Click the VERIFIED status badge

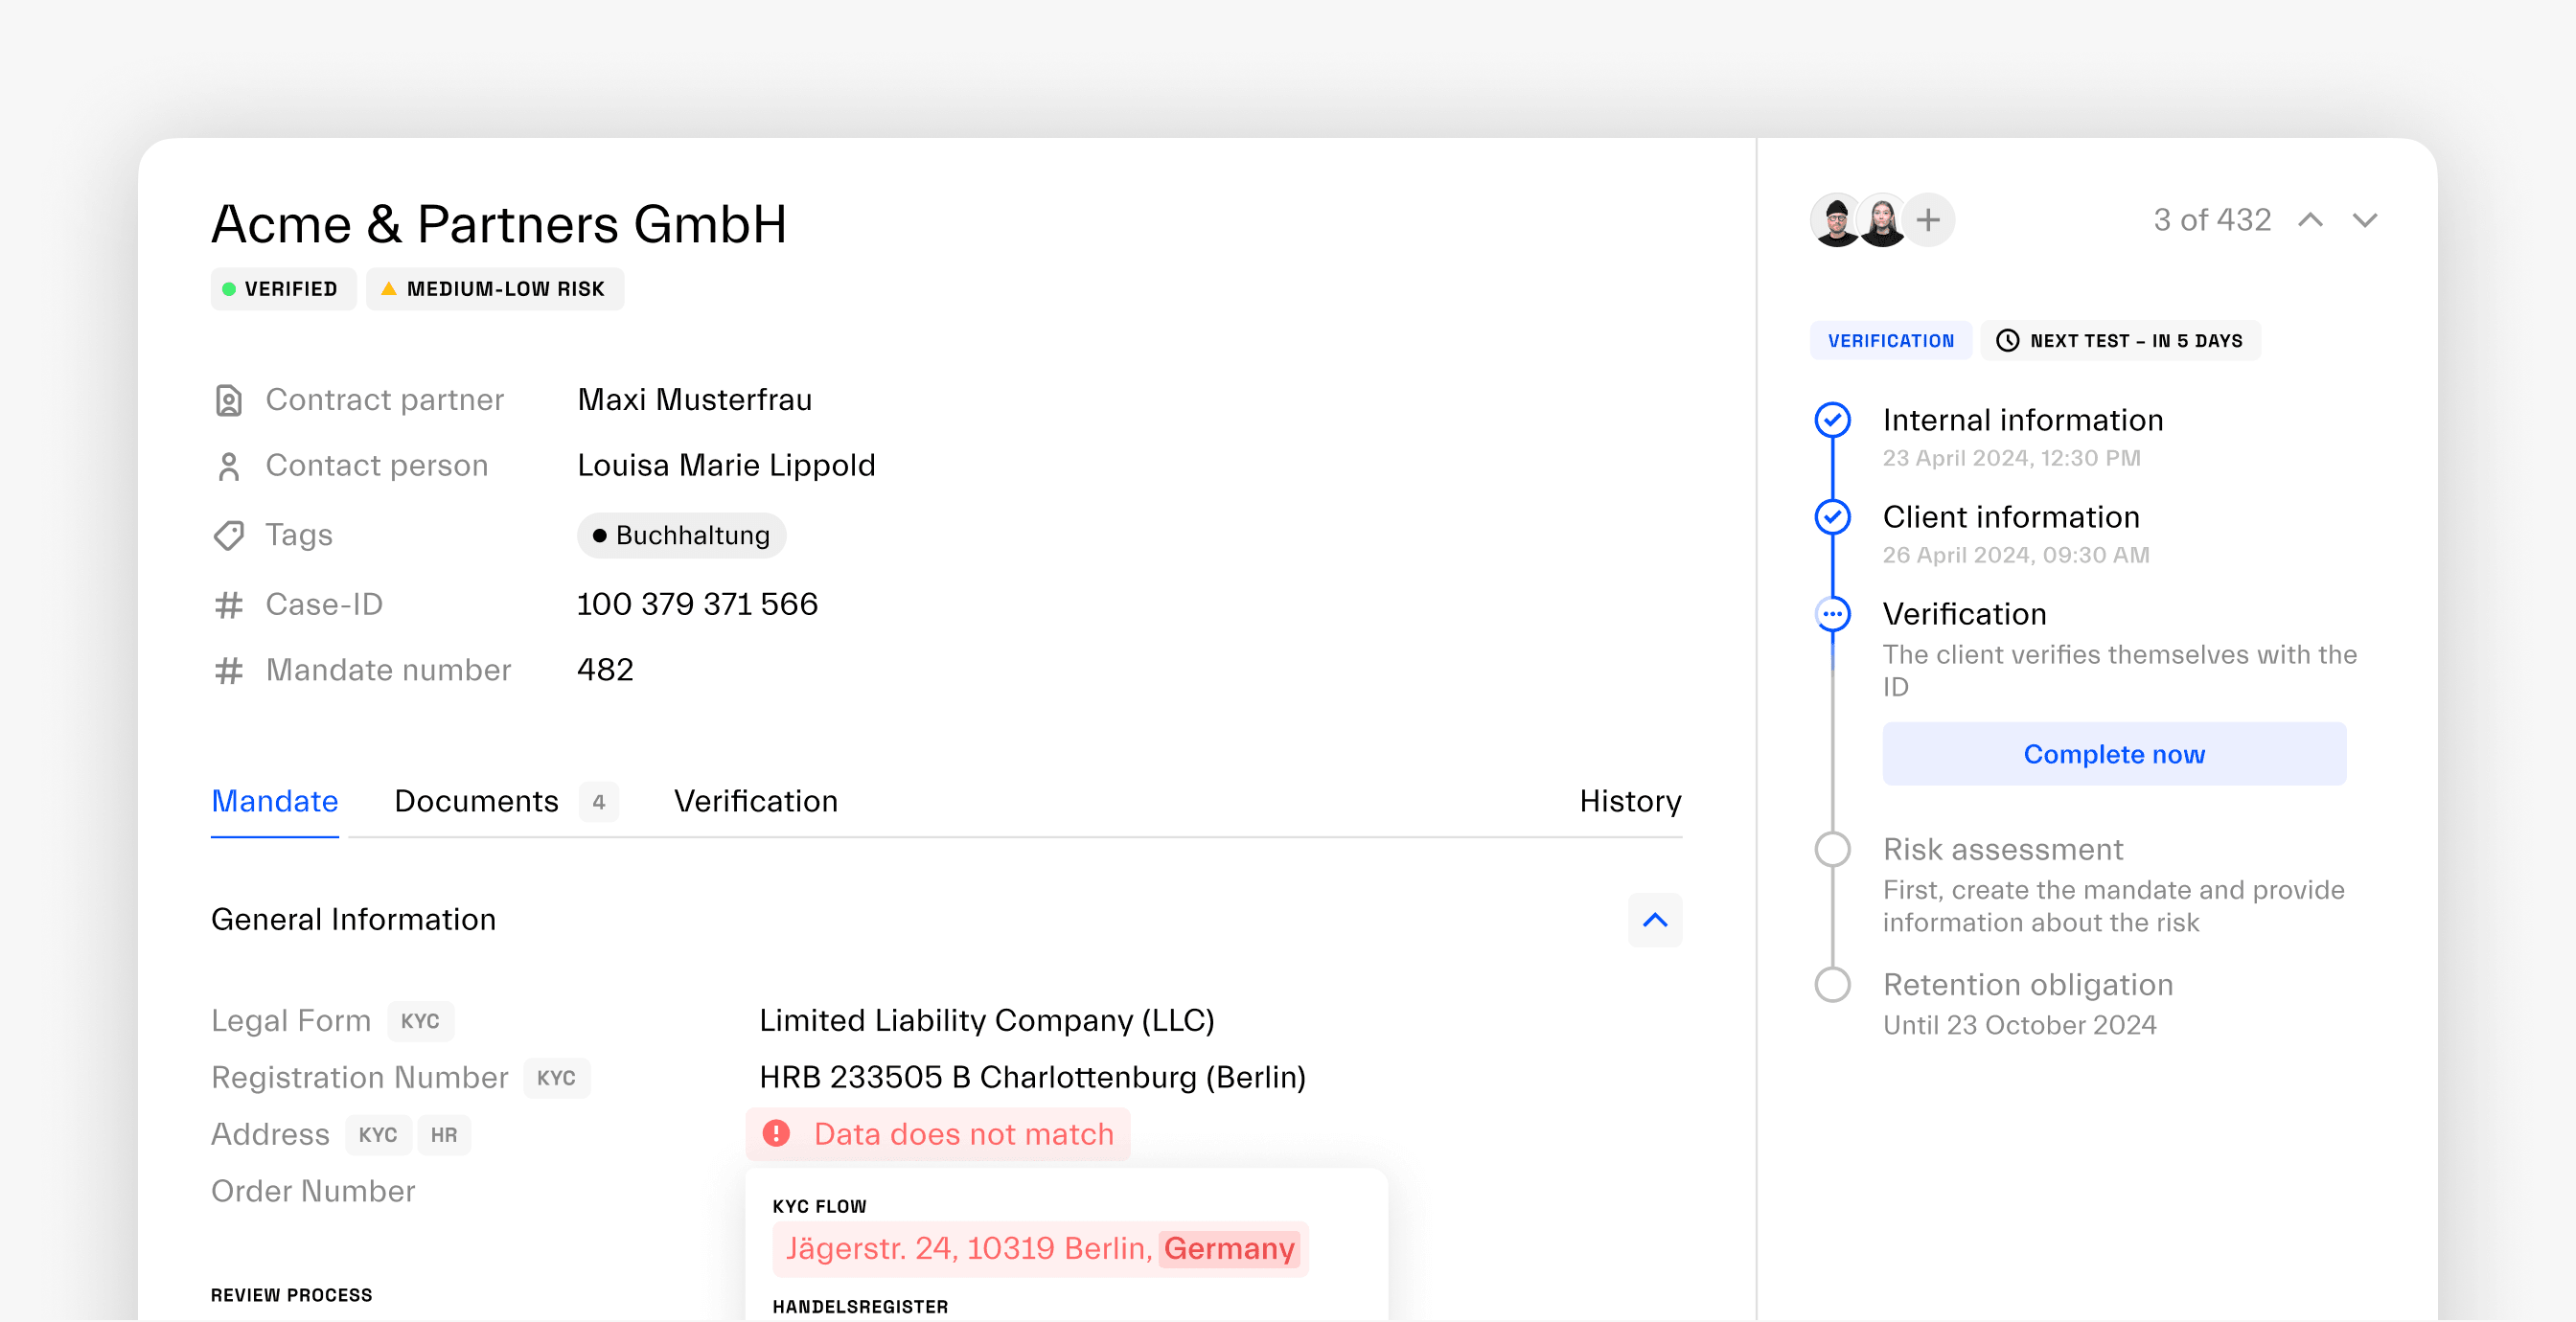pos(283,289)
